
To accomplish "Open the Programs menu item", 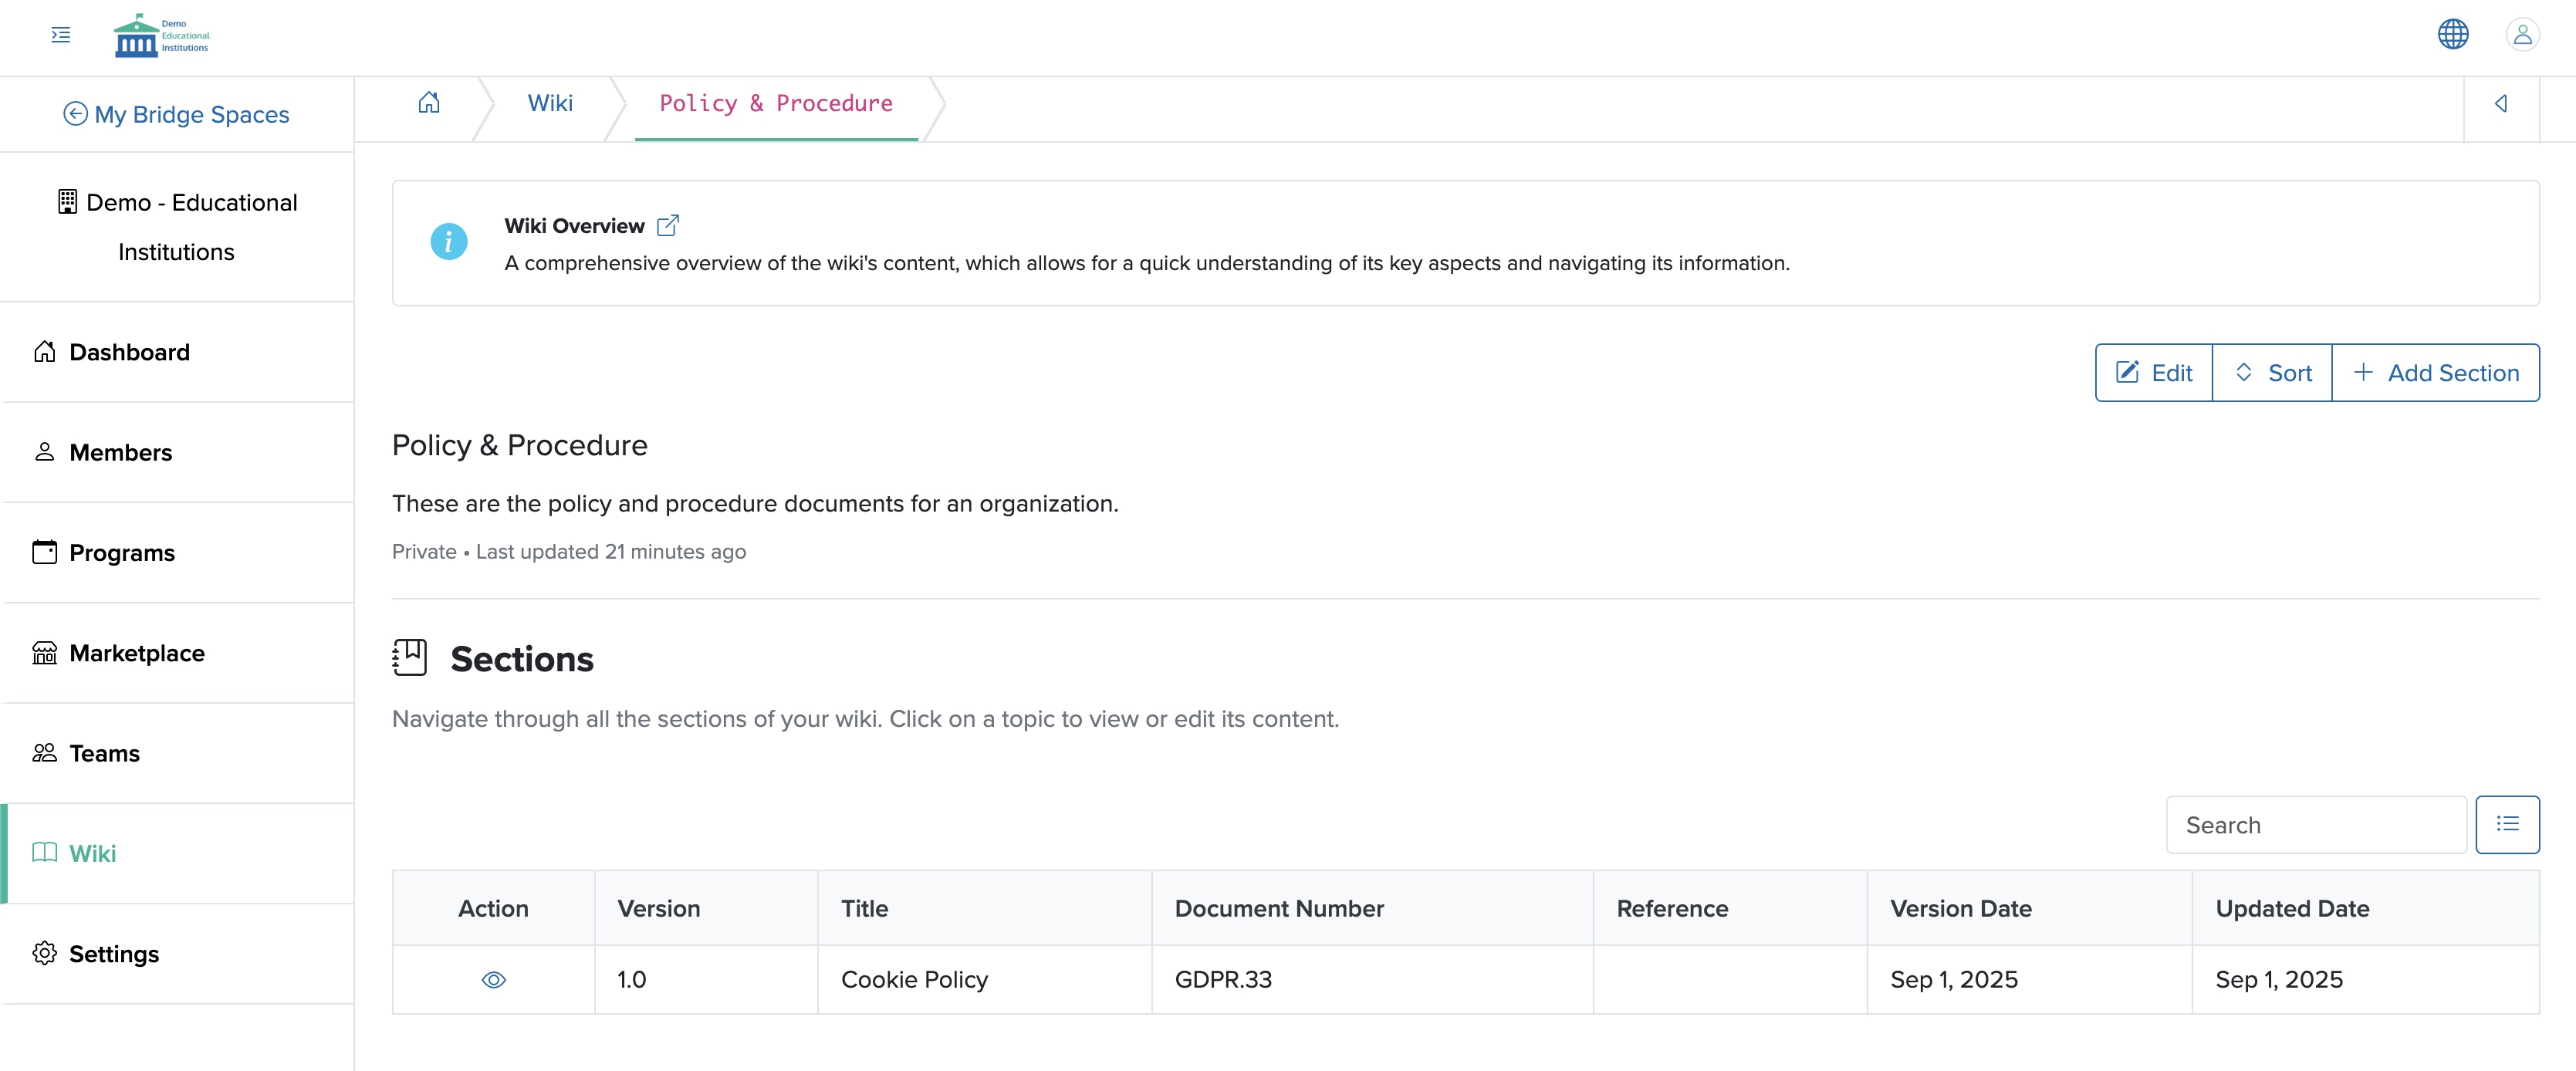I will coord(177,552).
